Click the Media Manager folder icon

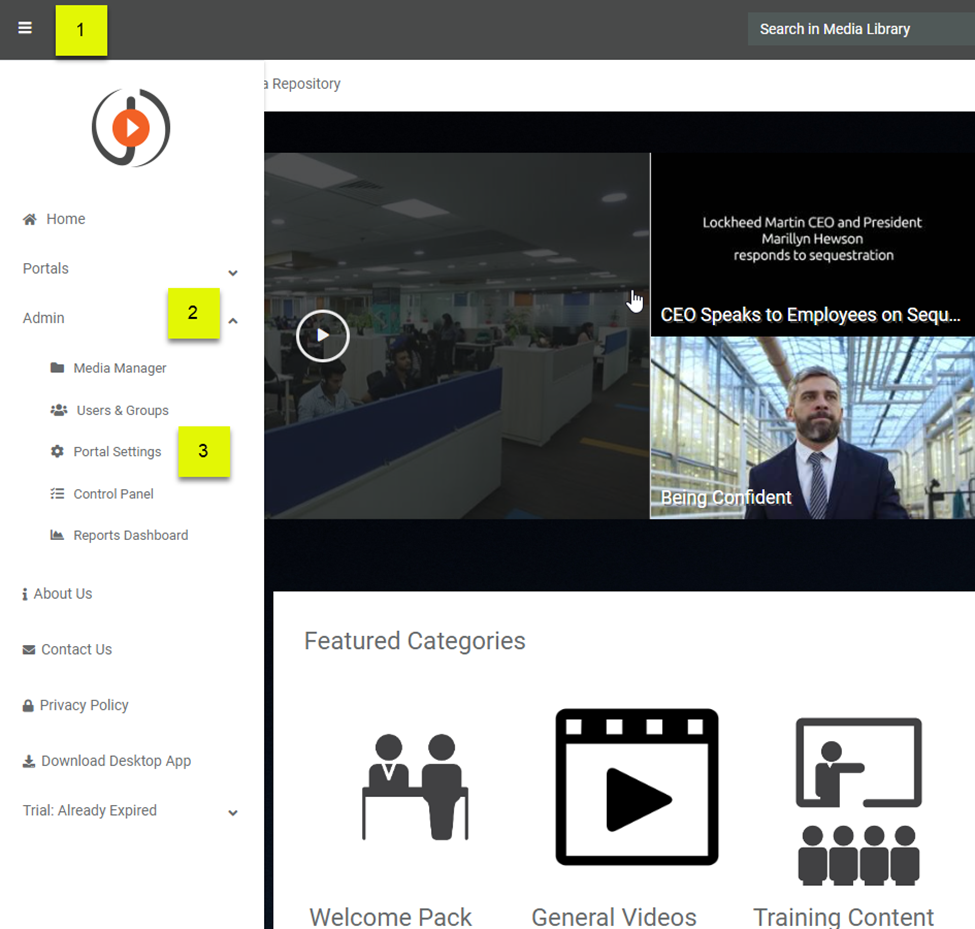[x=57, y=368]
